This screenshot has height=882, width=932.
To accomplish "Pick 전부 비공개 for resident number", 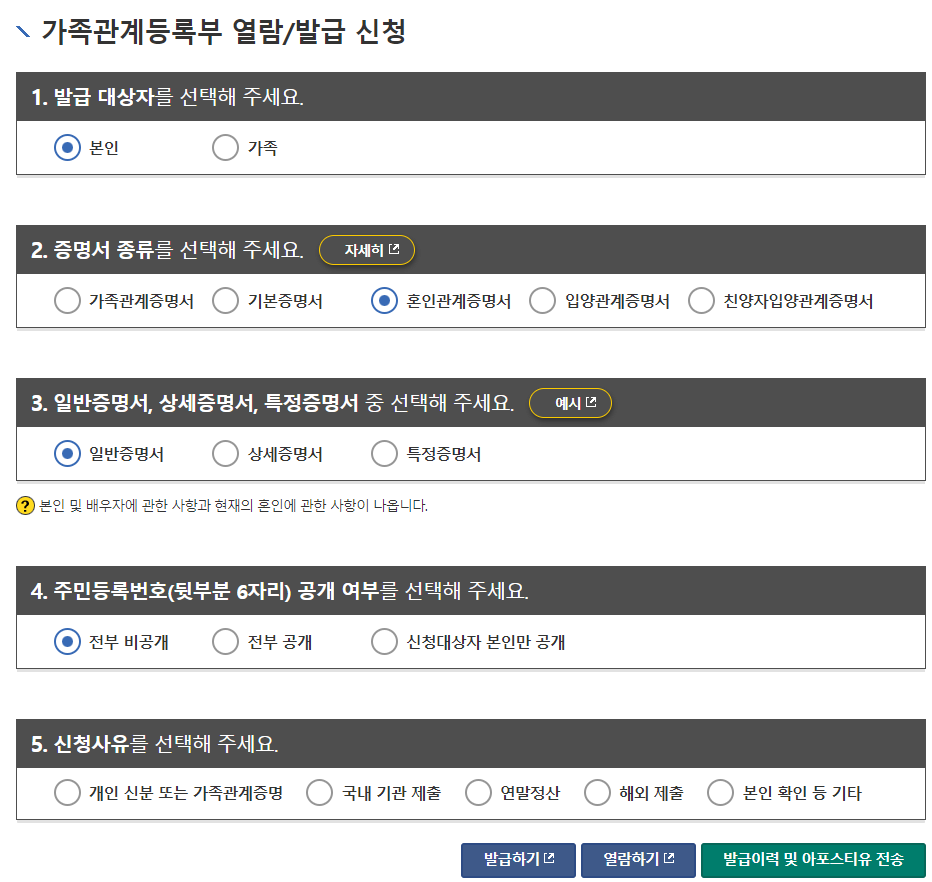I will (67, 642).
